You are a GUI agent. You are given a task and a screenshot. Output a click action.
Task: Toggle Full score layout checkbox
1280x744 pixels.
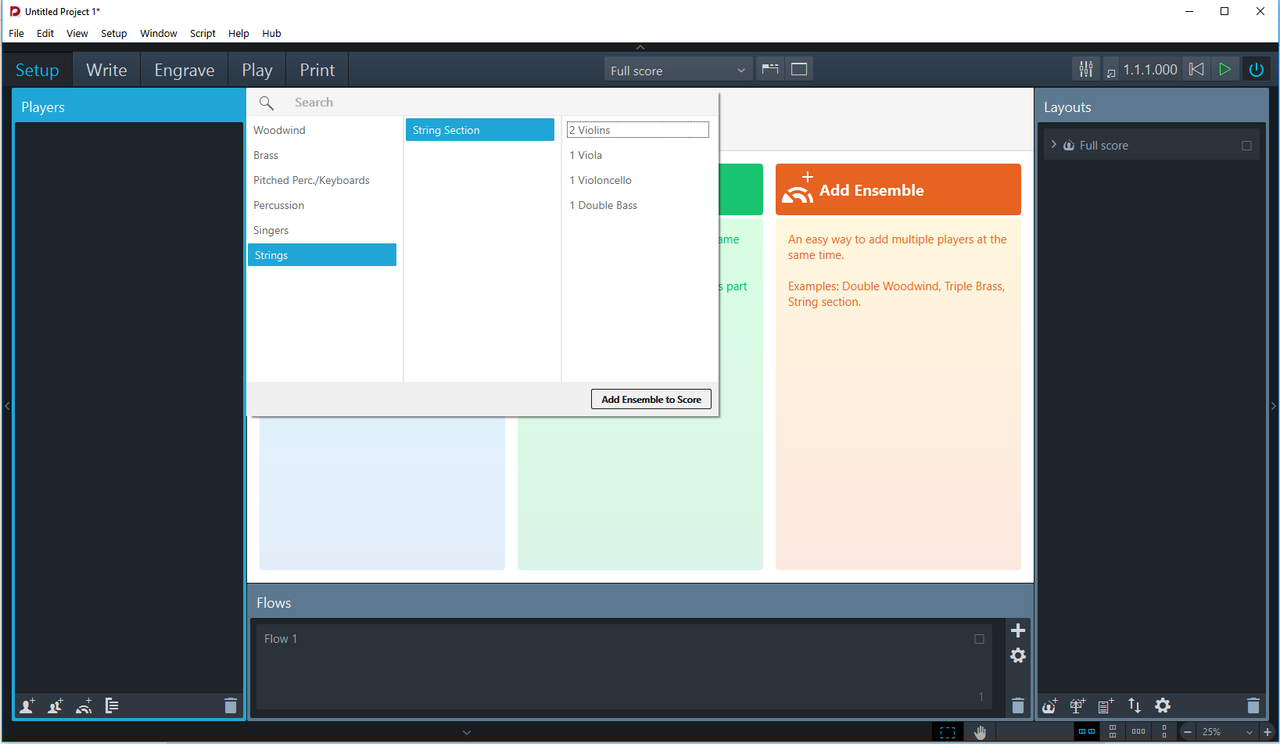1247,145
